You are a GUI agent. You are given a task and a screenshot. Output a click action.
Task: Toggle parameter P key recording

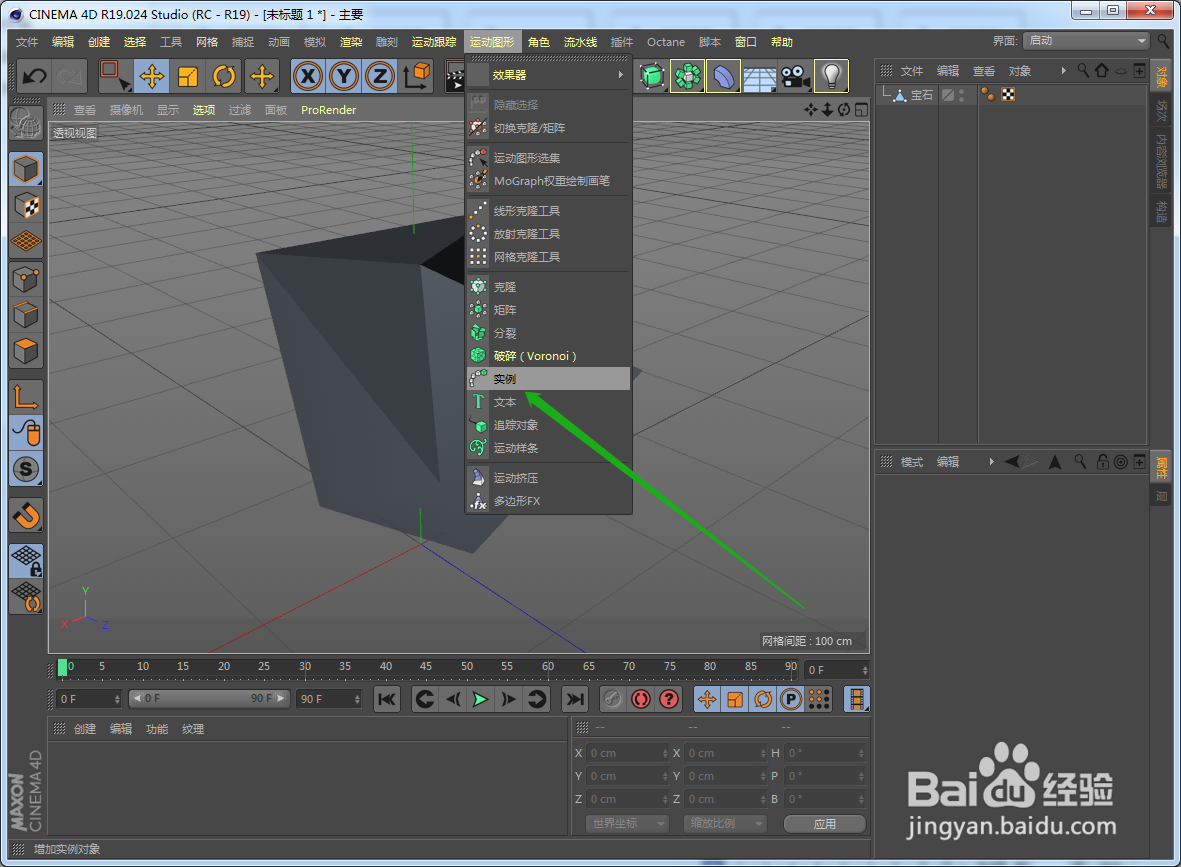[x=791, y=700]
